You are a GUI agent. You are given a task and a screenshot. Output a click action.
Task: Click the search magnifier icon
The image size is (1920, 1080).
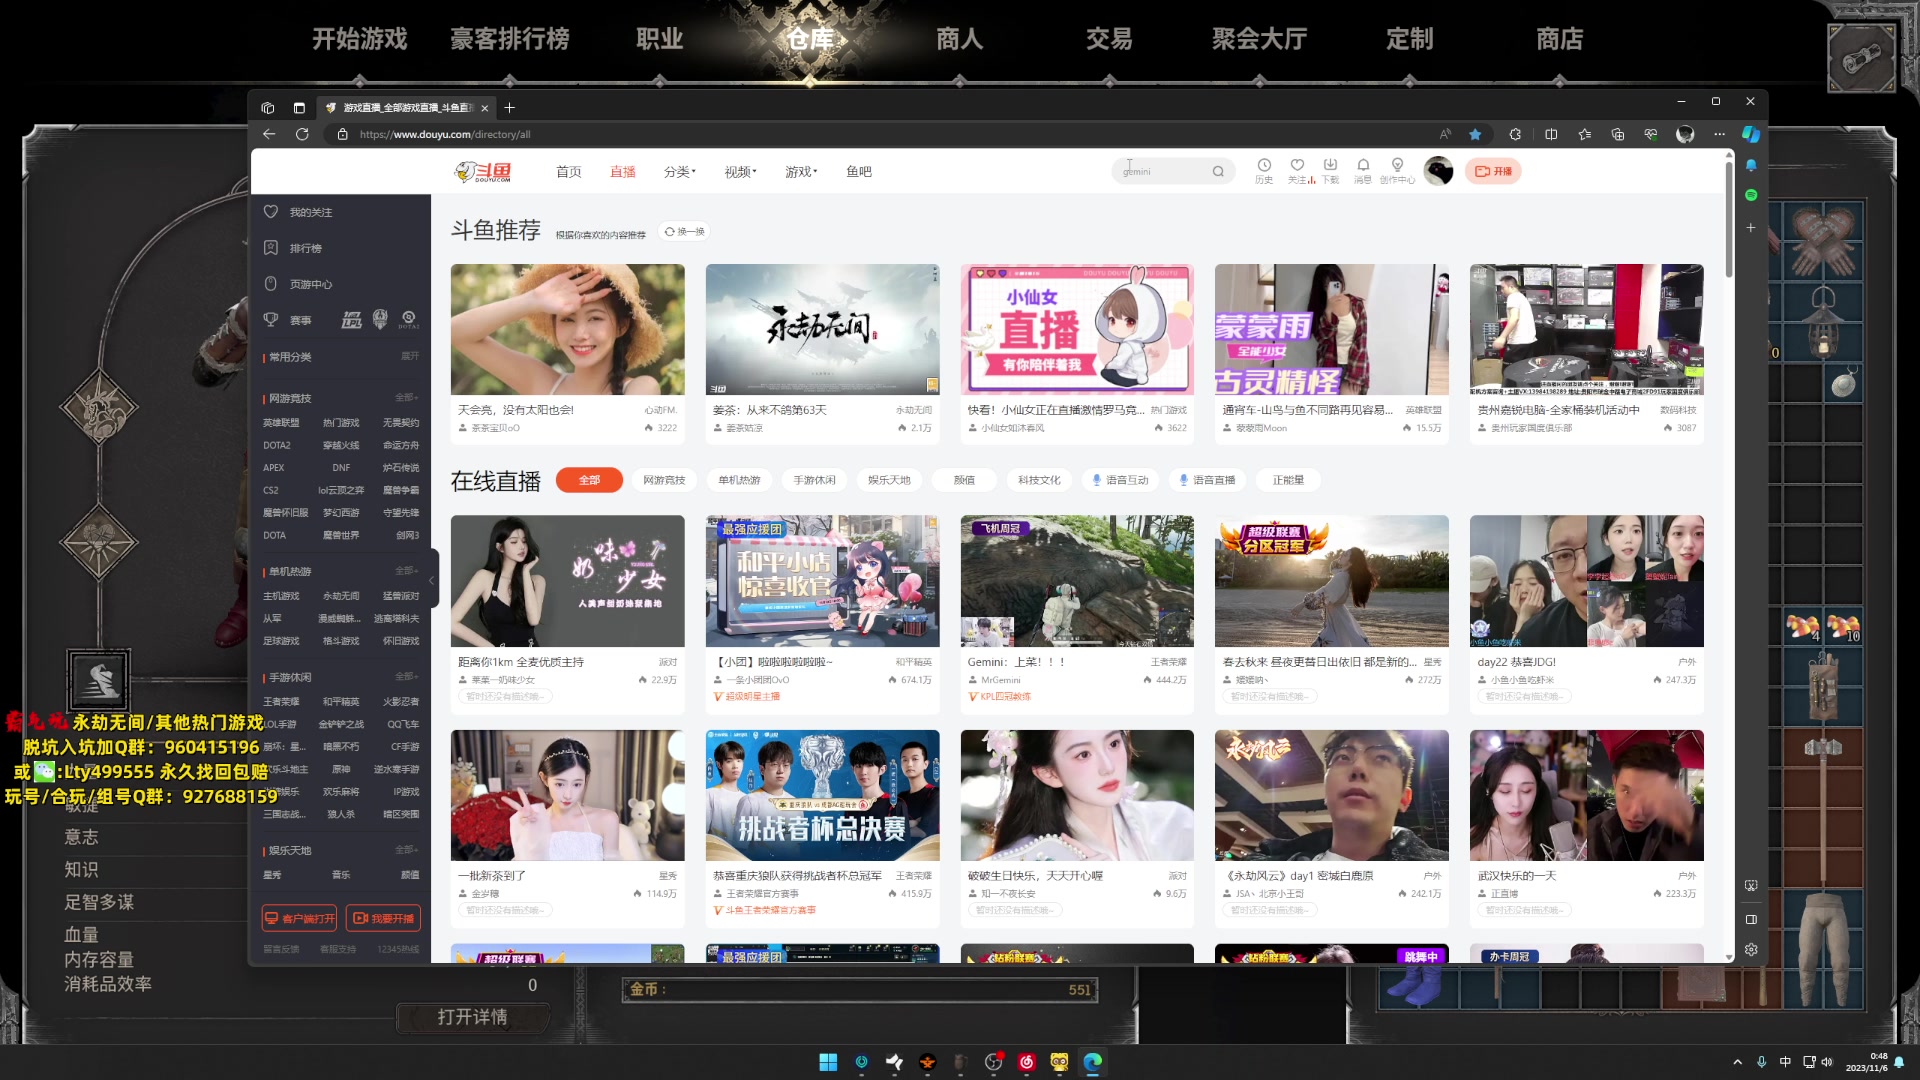(x=1218, y=172)
